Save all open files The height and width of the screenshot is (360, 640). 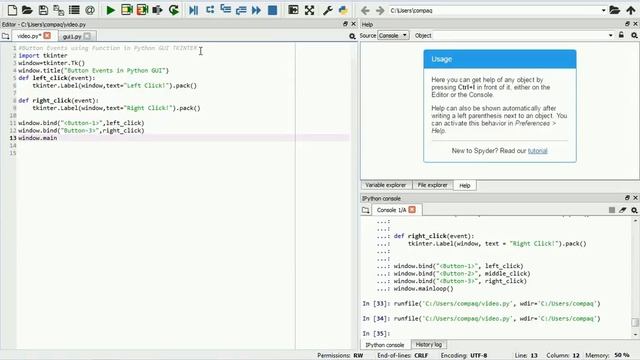pyautogui.click(x=58, y=10)
